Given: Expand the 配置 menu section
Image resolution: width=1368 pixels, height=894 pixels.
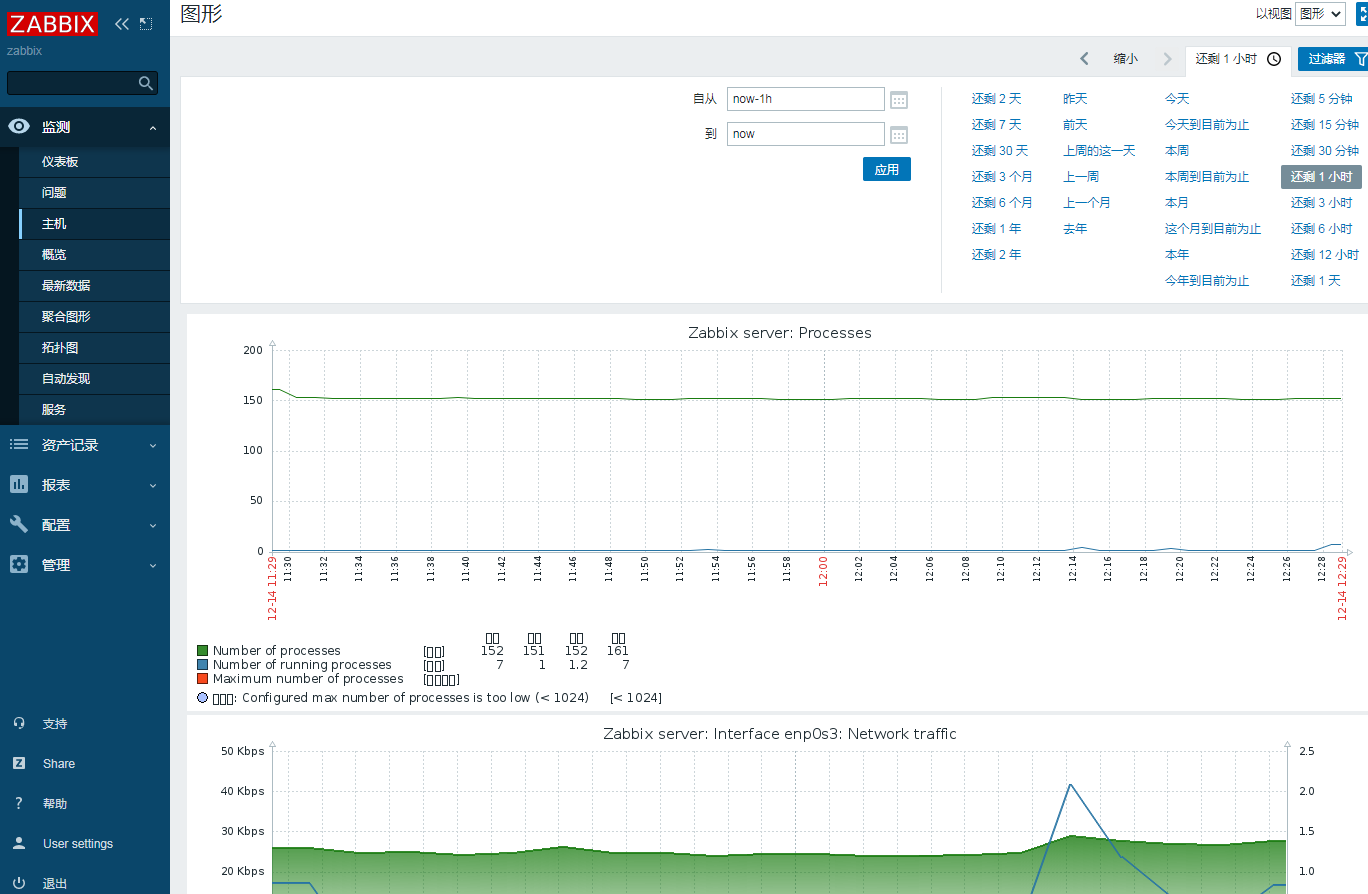Looking at the screenshot, I should 85,525.
